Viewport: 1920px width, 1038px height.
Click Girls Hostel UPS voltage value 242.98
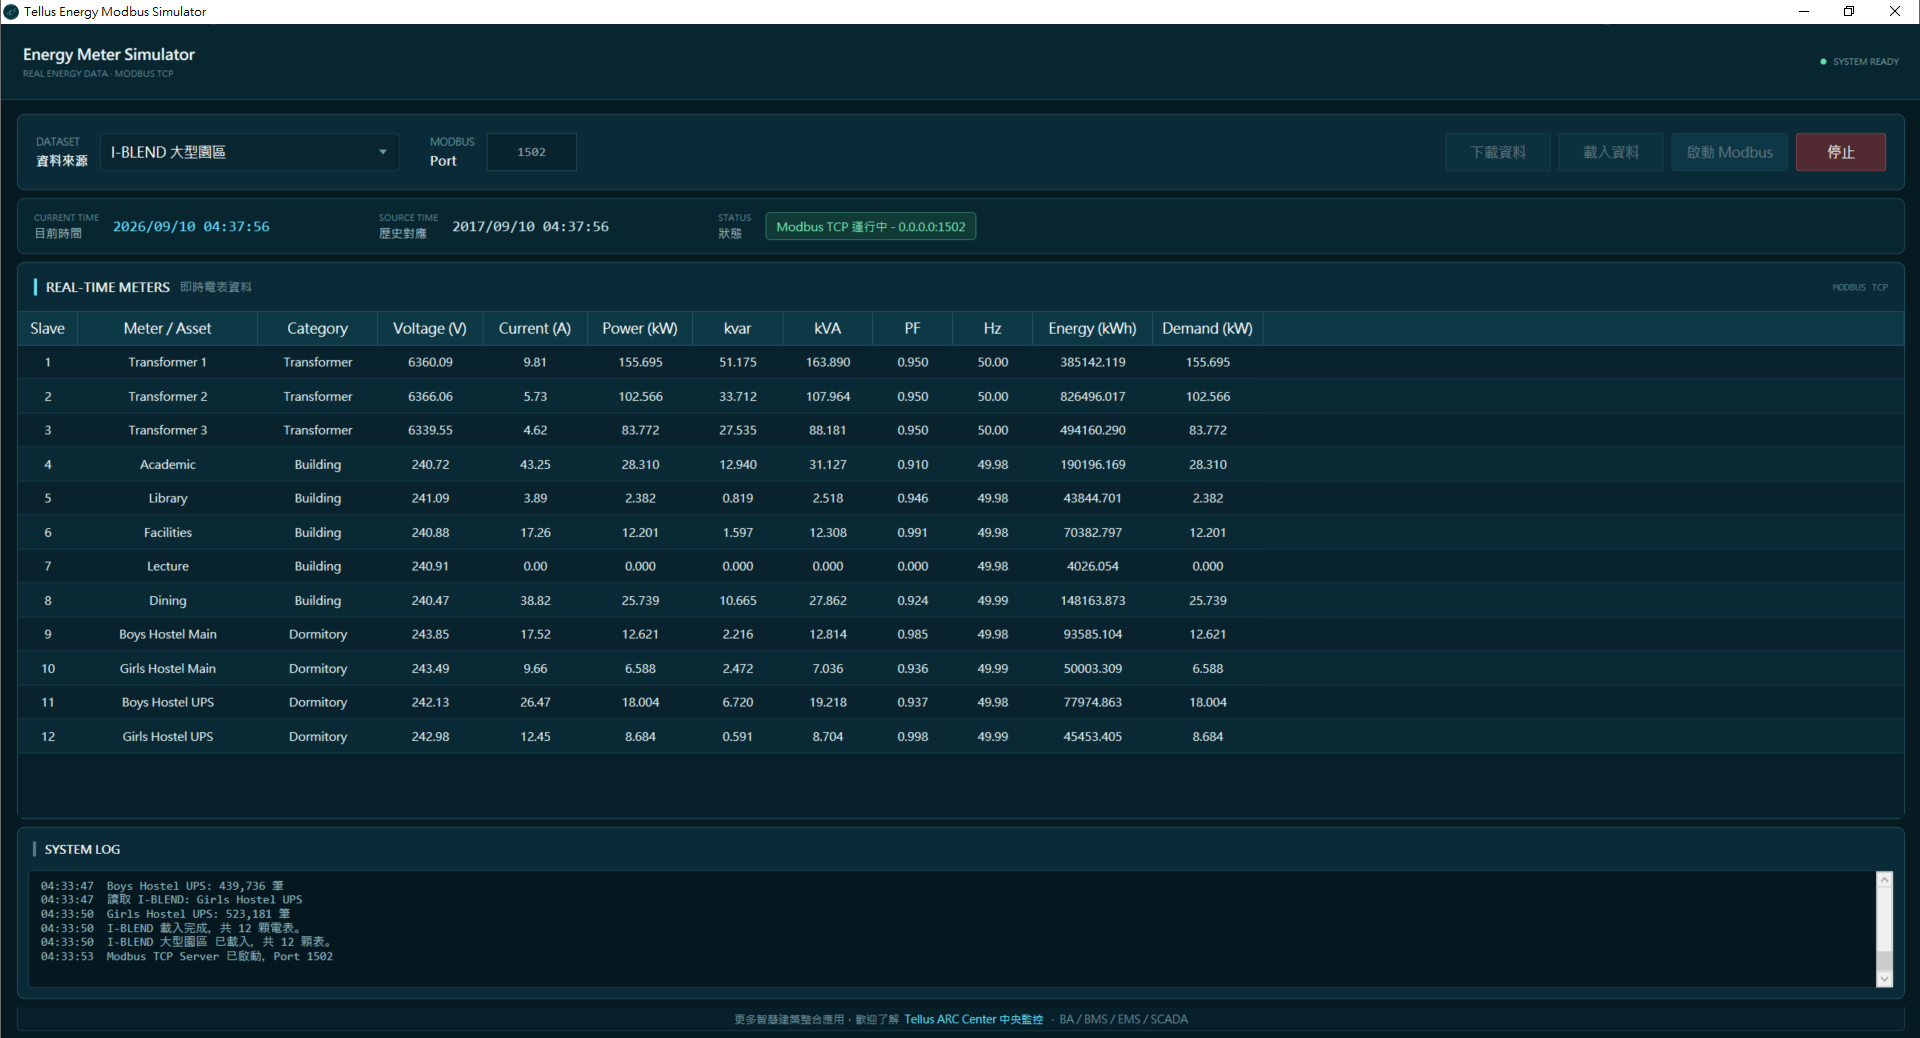click(430, 736)
